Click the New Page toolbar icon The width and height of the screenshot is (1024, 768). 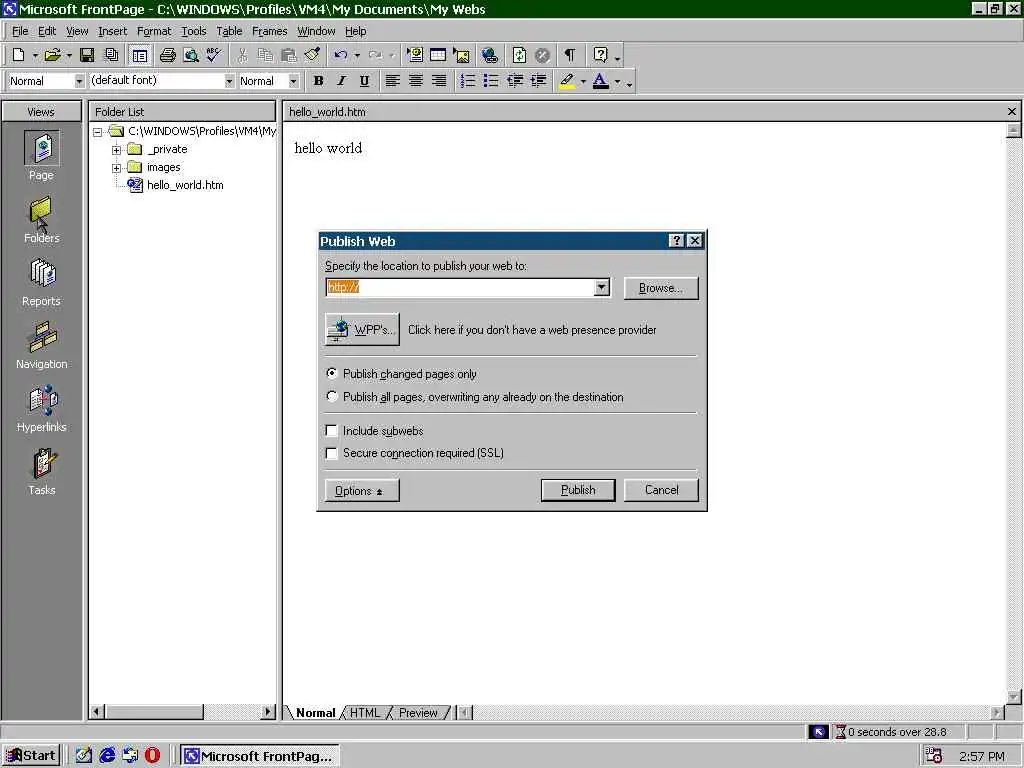pyautogui.click(x=18, y=56)
